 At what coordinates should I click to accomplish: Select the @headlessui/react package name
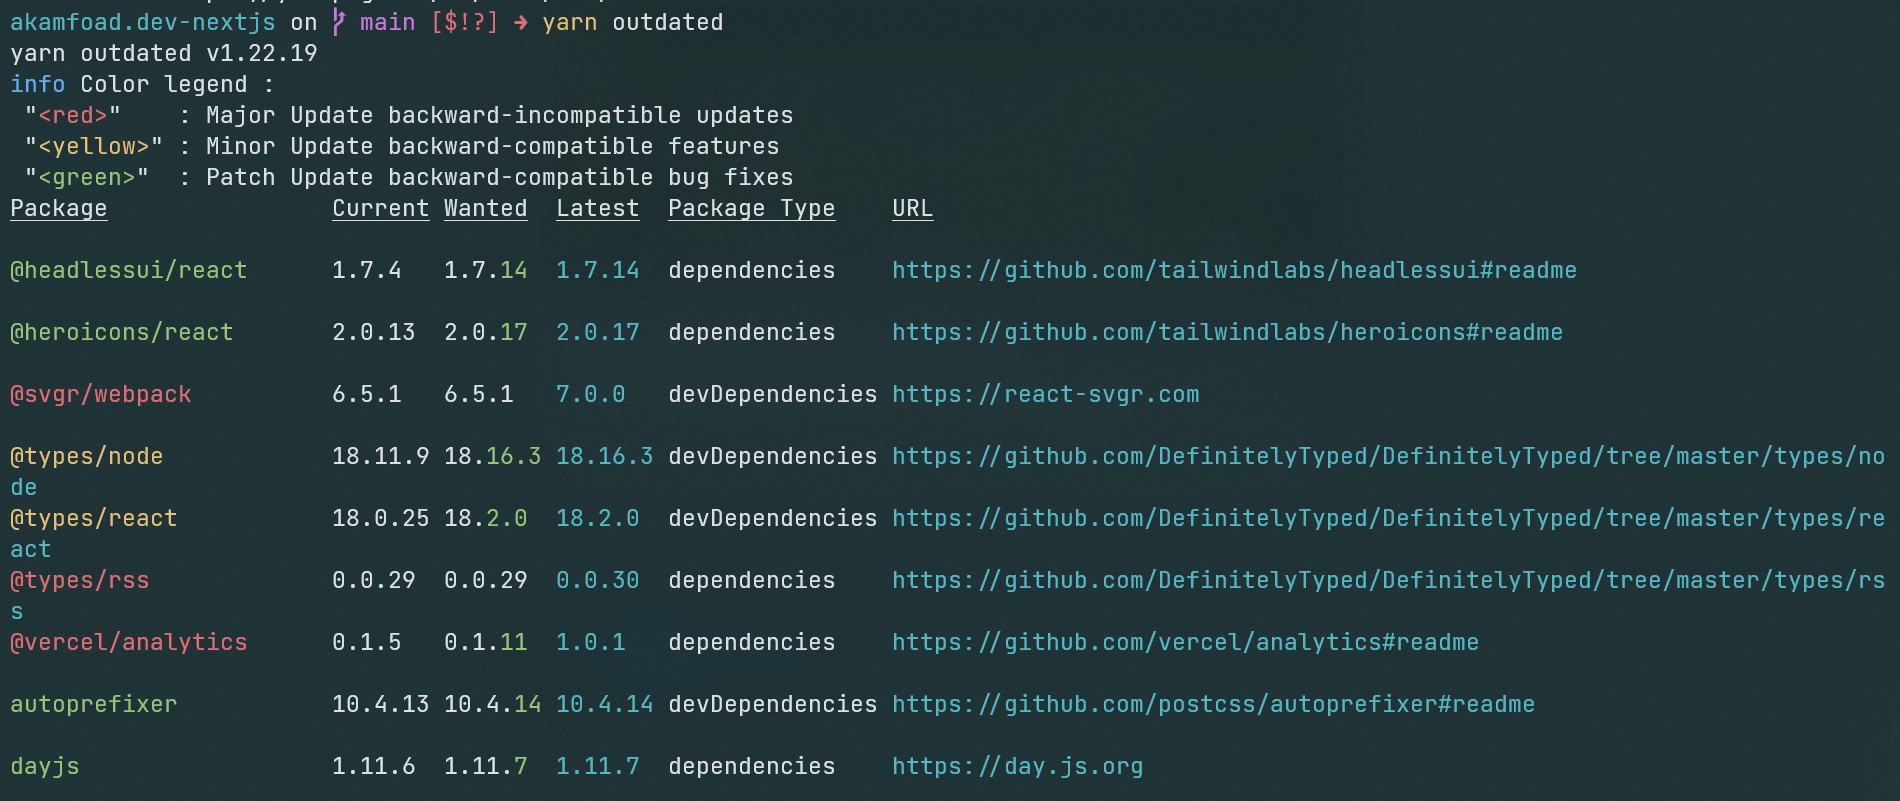[129, 270]
